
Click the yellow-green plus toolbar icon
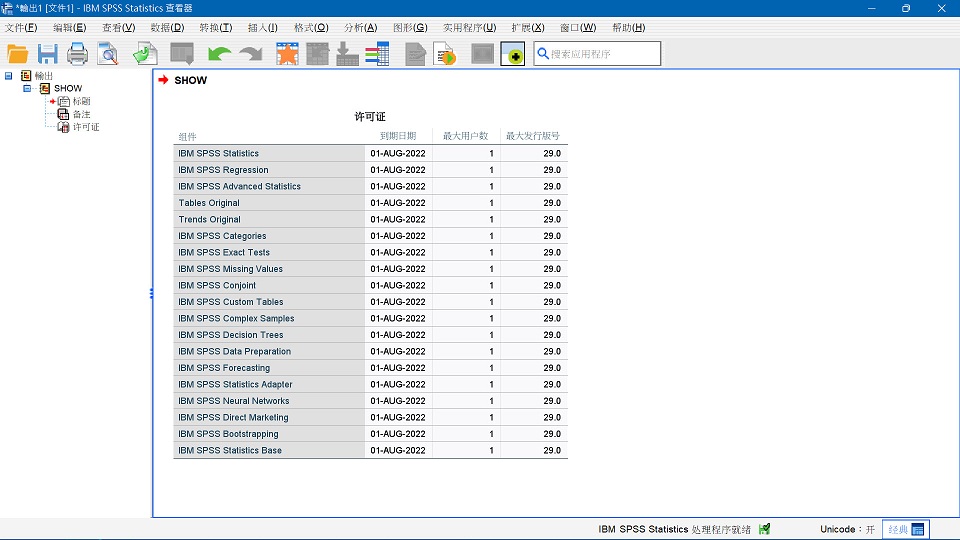point(512,54)
